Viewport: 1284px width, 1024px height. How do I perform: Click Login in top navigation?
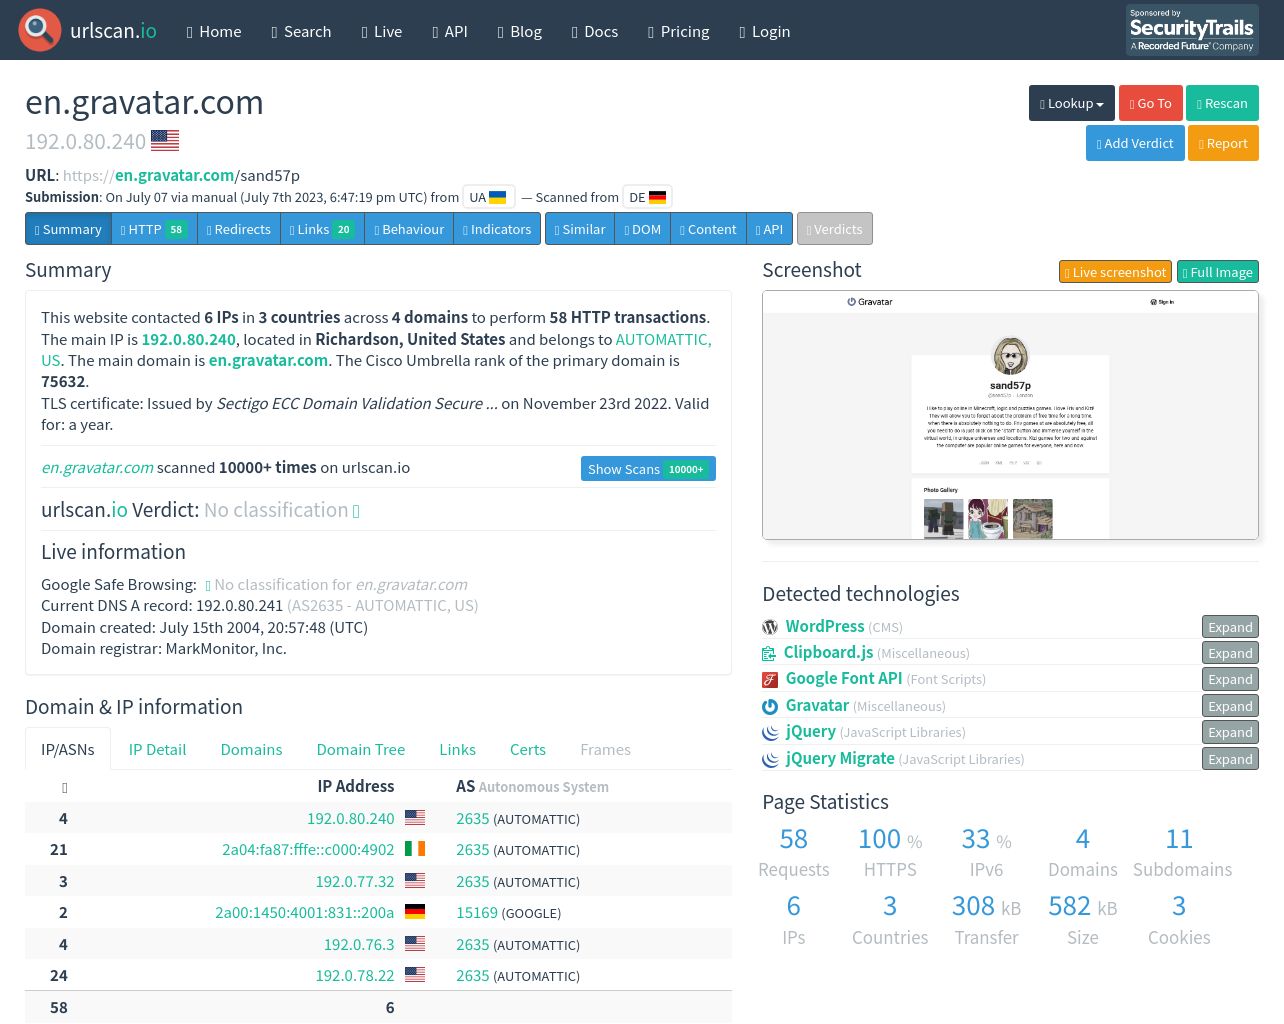point(765,31)
